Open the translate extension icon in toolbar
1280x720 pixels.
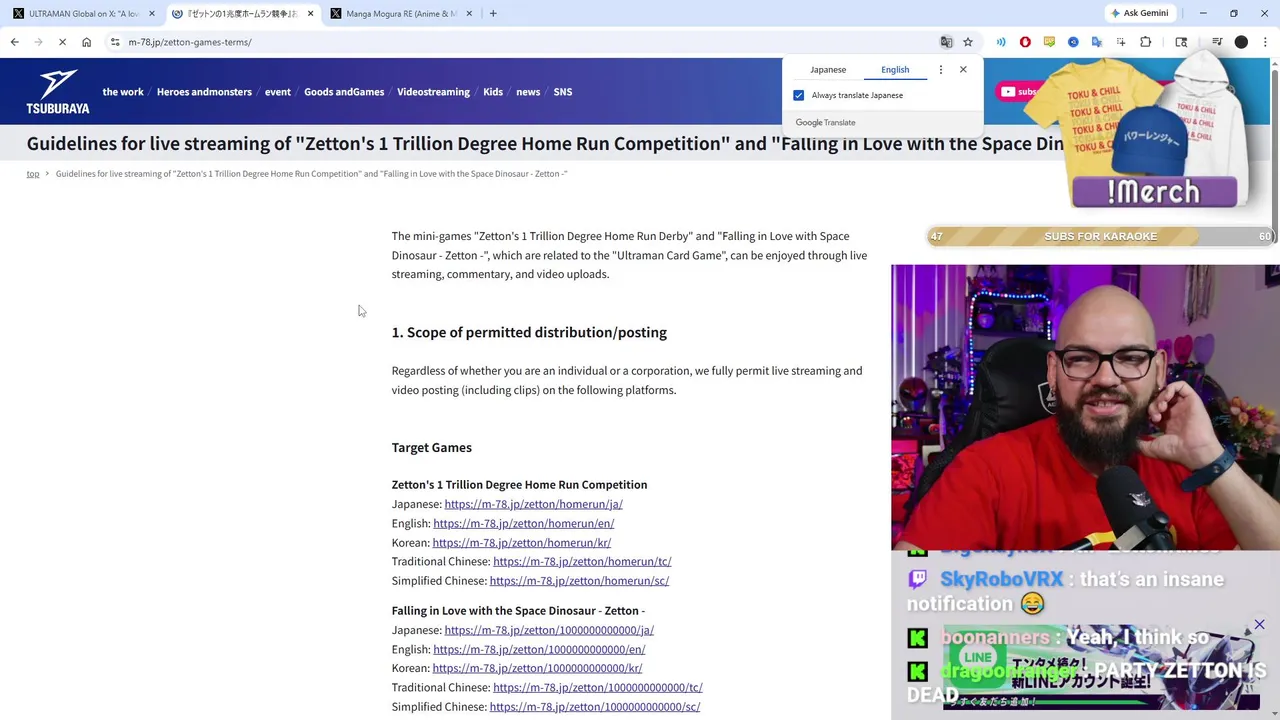[1097, 42]
